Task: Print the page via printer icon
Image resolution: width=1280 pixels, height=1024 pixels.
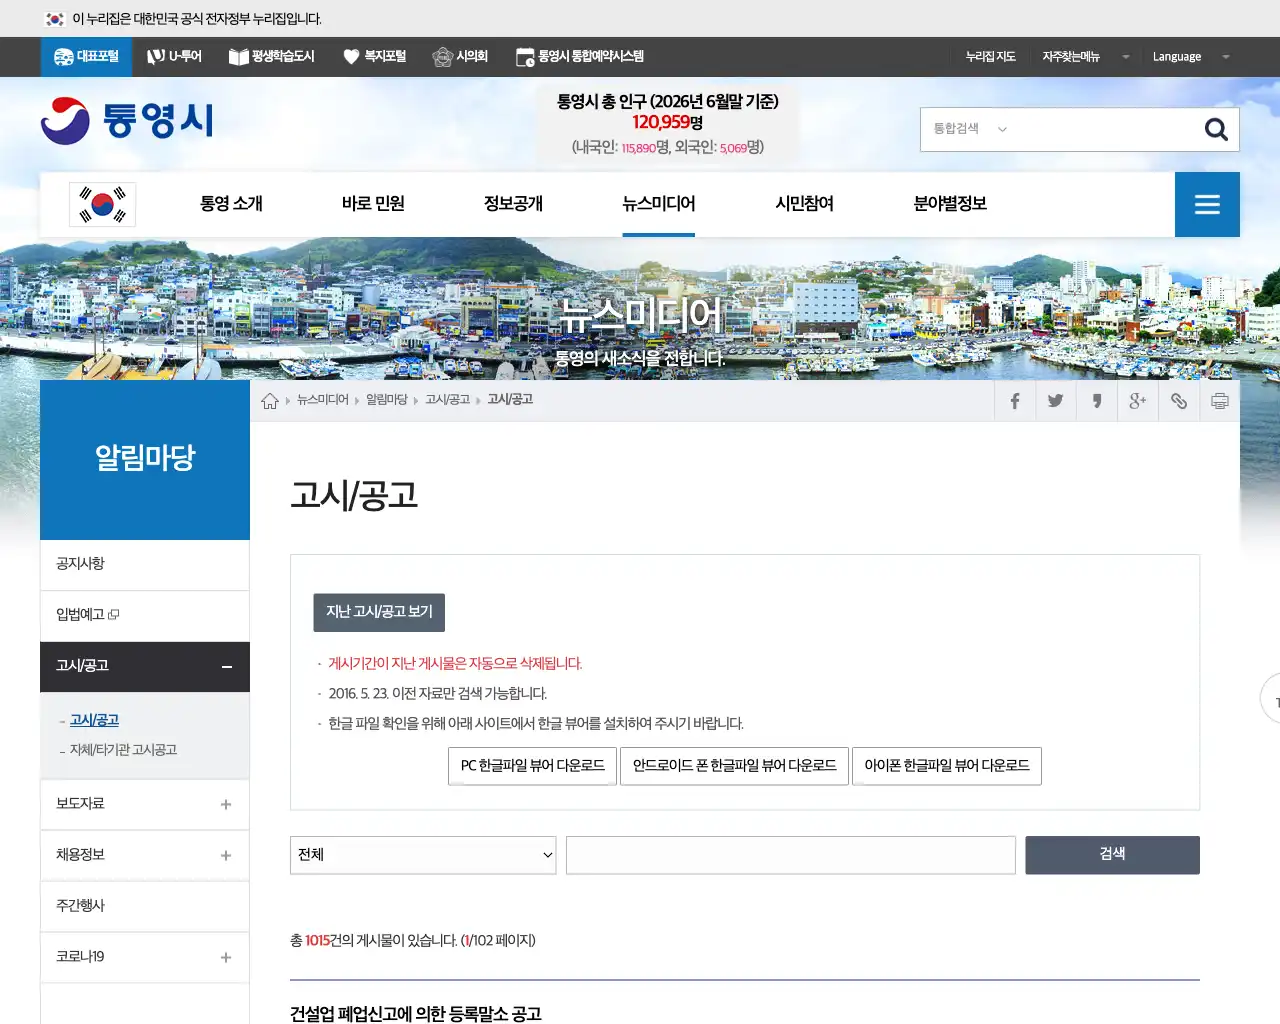Action: [1220, 401]
